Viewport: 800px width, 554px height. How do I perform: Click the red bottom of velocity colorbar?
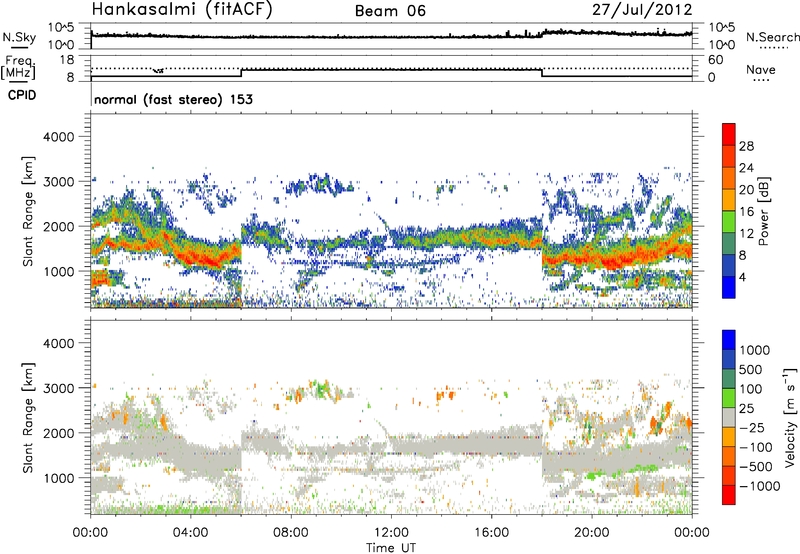click(x=729, y=494)
